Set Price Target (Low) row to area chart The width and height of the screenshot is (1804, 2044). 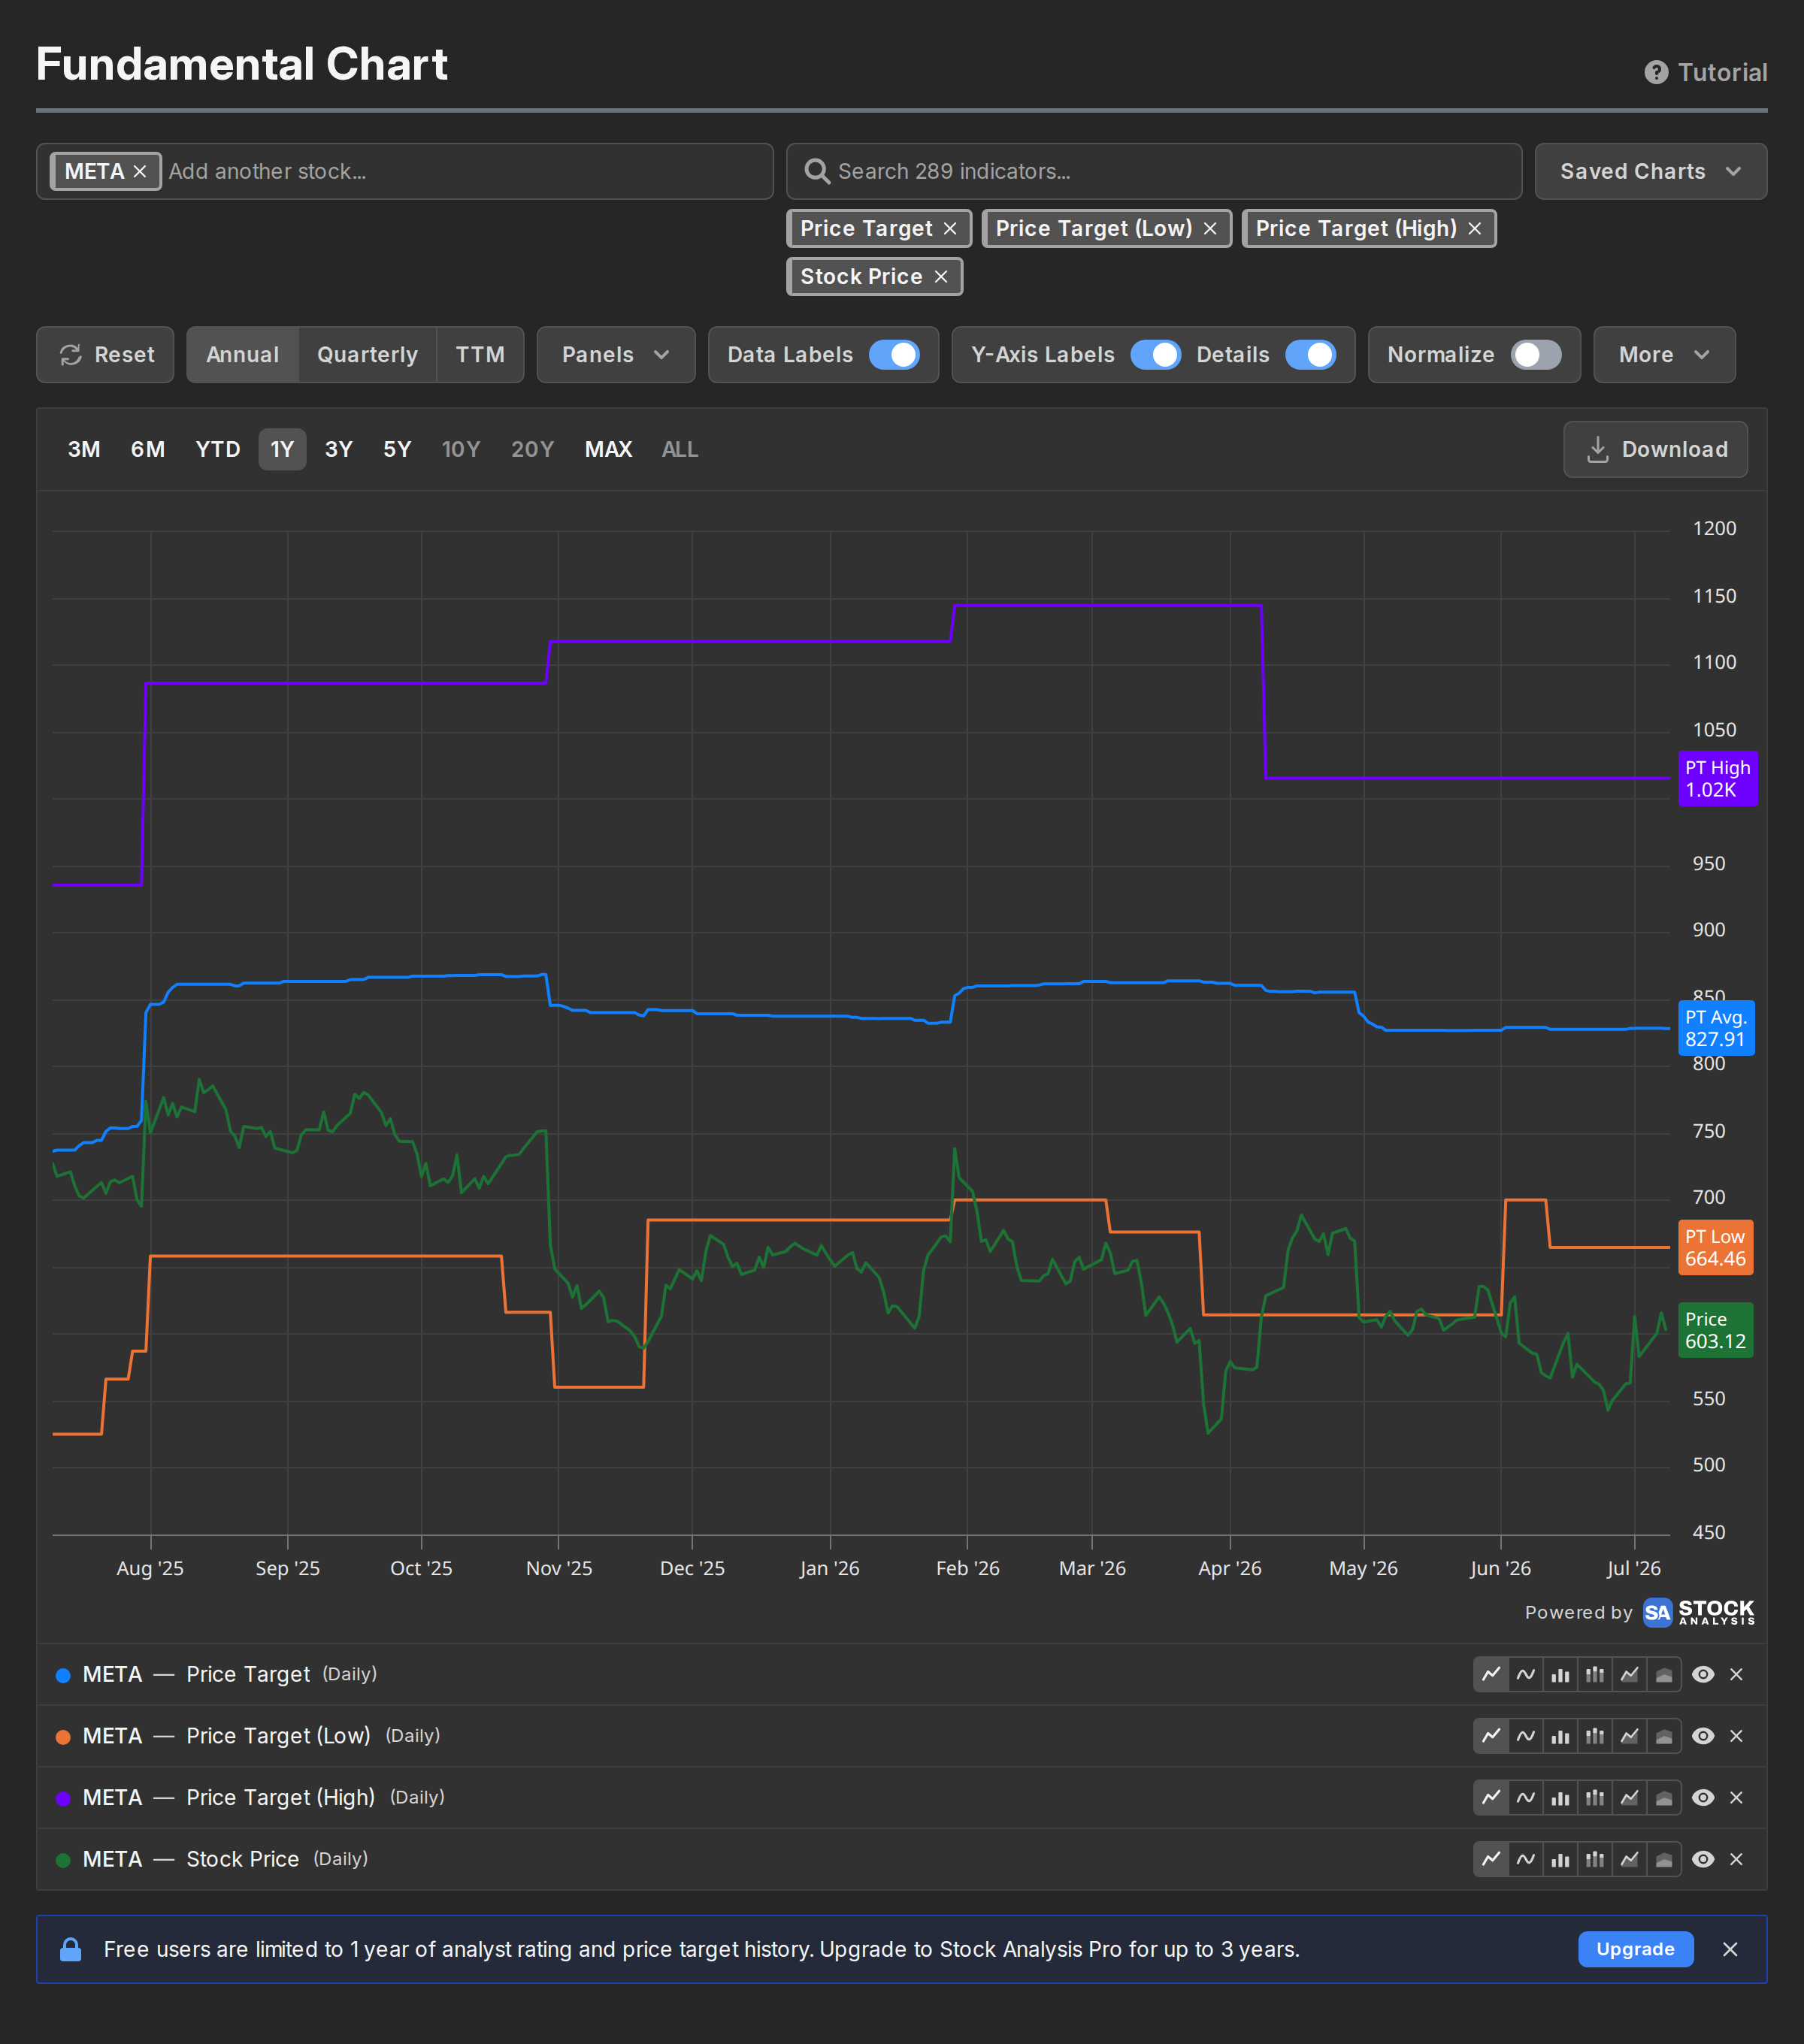coord(1629,1736)
